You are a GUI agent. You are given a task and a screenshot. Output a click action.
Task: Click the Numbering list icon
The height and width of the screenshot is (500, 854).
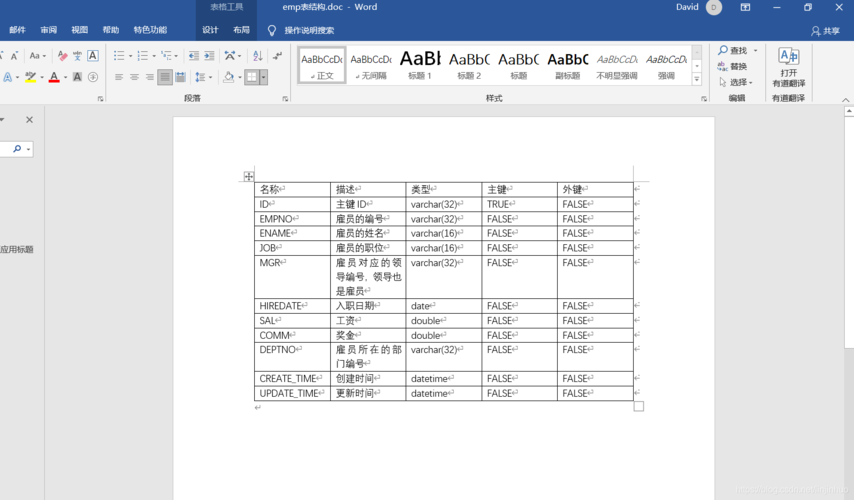pos(143,56)
